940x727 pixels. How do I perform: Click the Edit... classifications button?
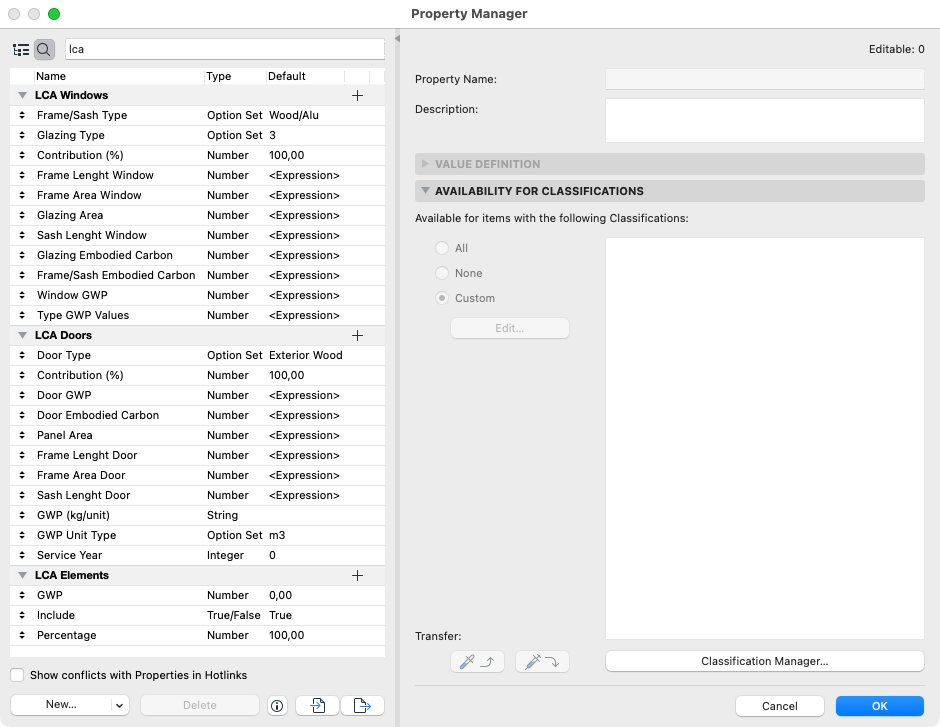coord(510,328)
